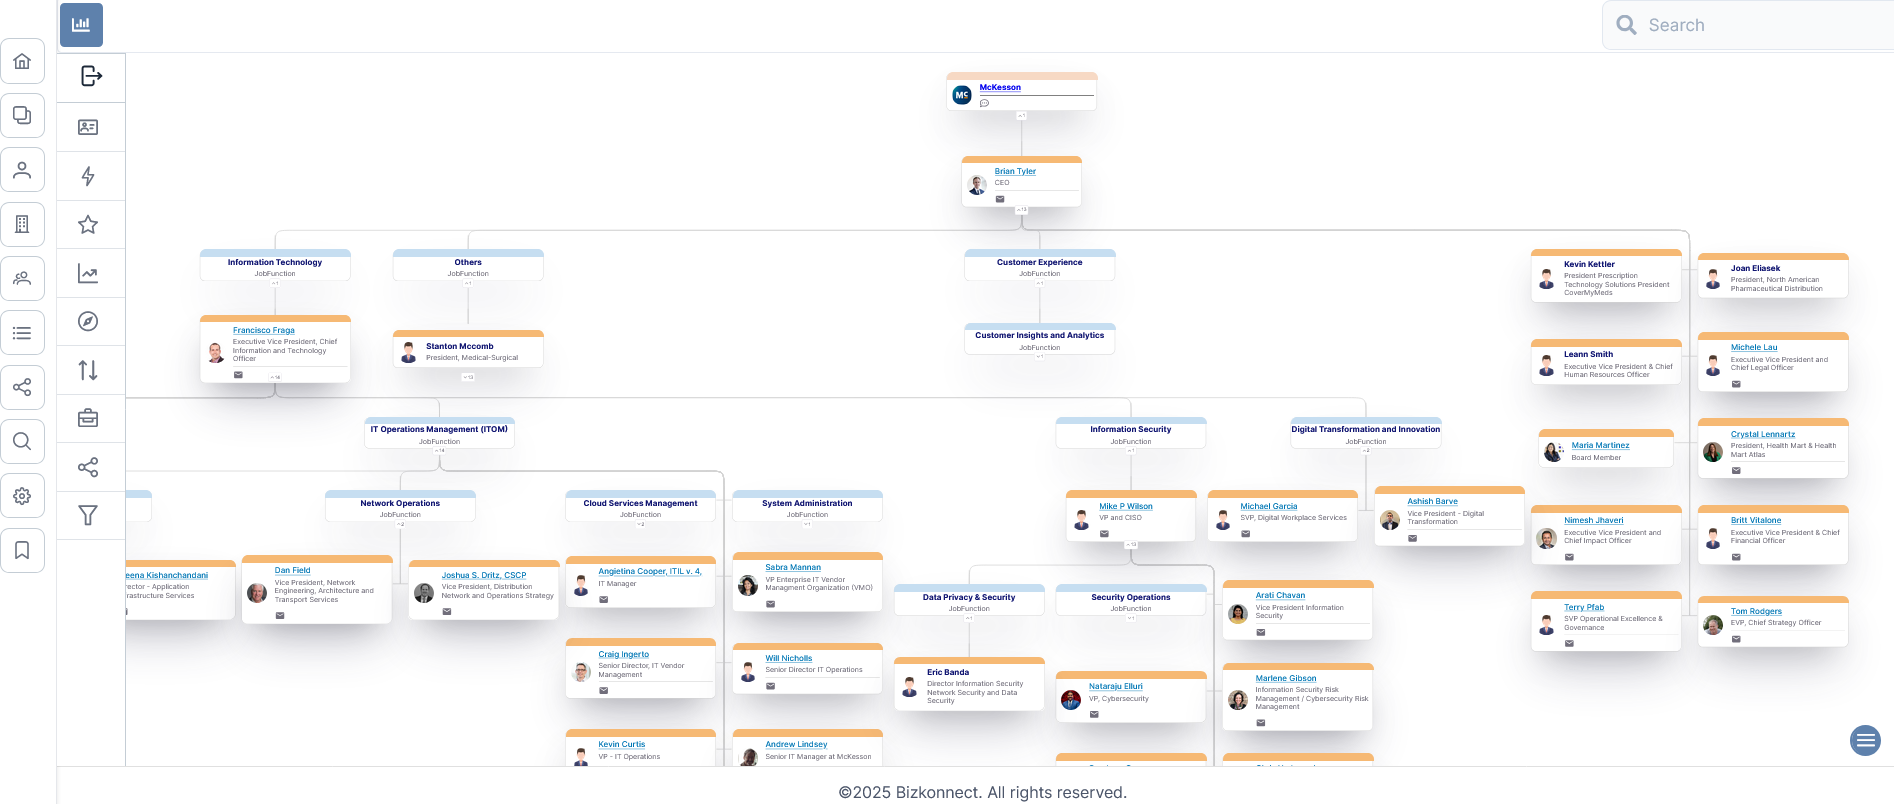The height and width of the screenshot is (804, 1895).
Task: Click the lightning bolt icon
Action: 88,176
